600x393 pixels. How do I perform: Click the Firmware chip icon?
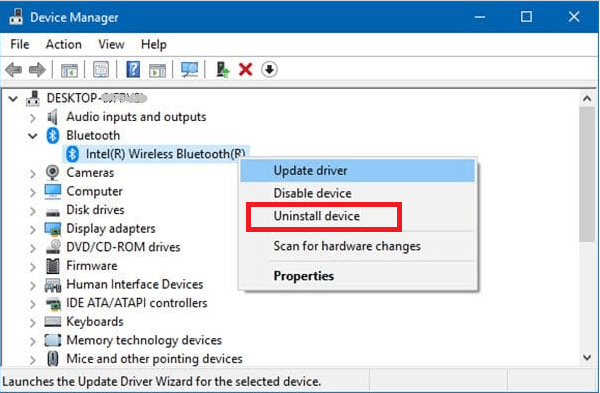coord(53,266)
